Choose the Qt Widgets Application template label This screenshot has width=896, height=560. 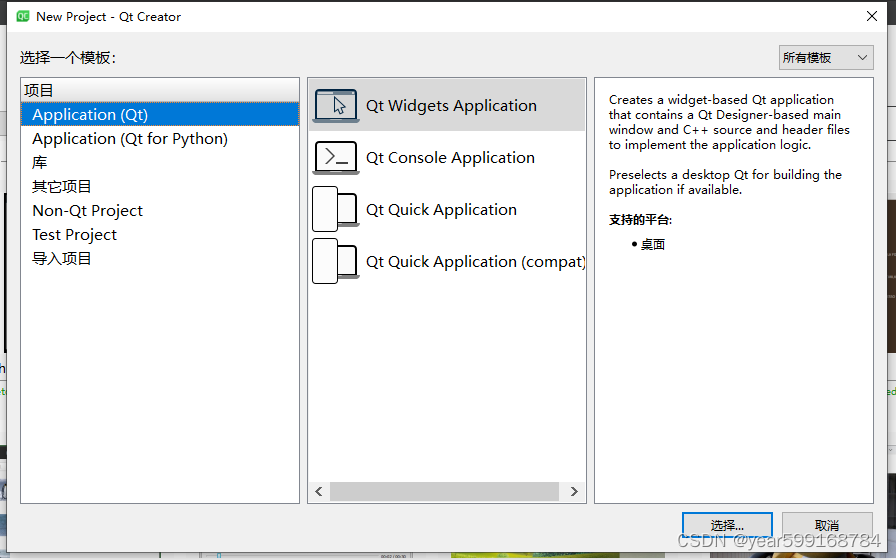451,106
